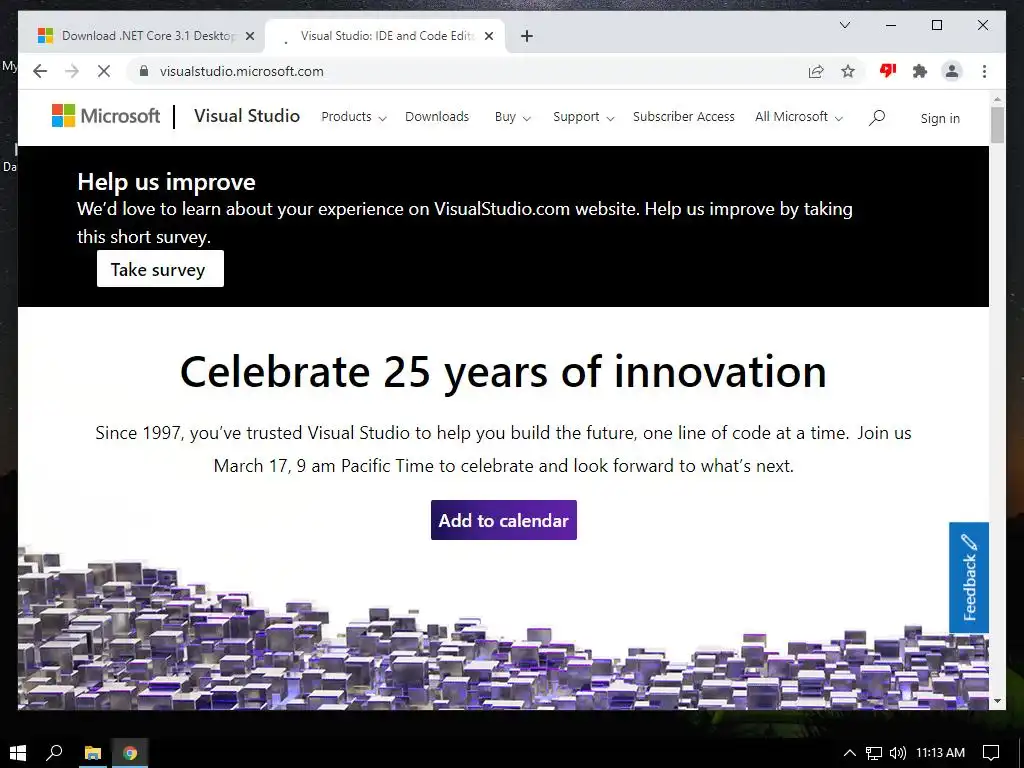The height and width of the screenshot is (768, 1024).
Task: Click the 11:13 AM taskbar clock
Action: 940,752
